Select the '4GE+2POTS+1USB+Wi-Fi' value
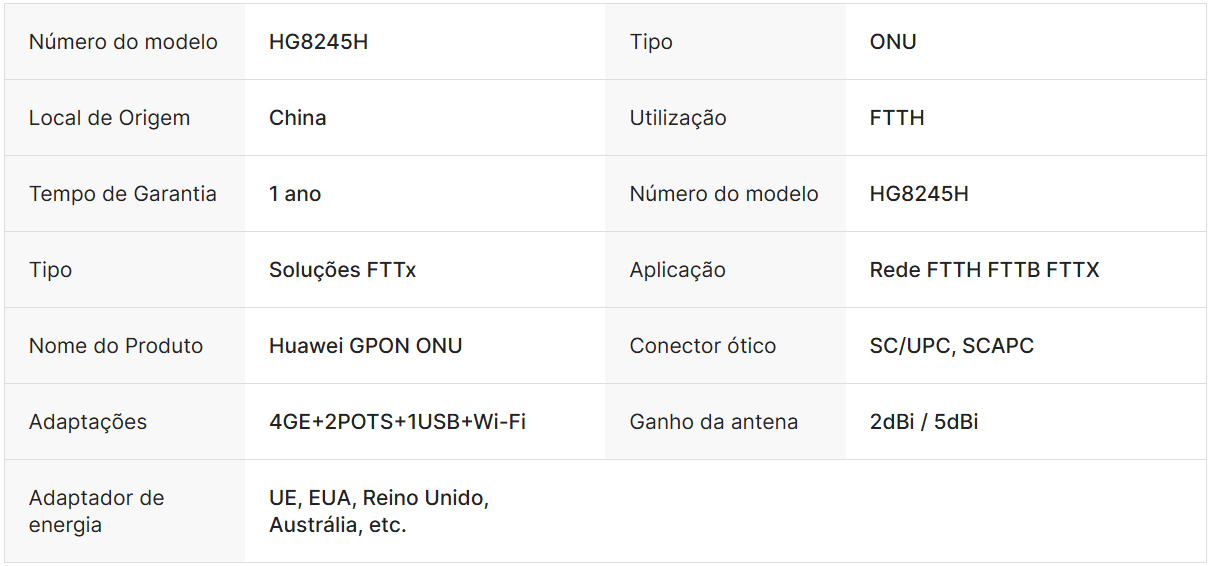 tap(397, 422)
